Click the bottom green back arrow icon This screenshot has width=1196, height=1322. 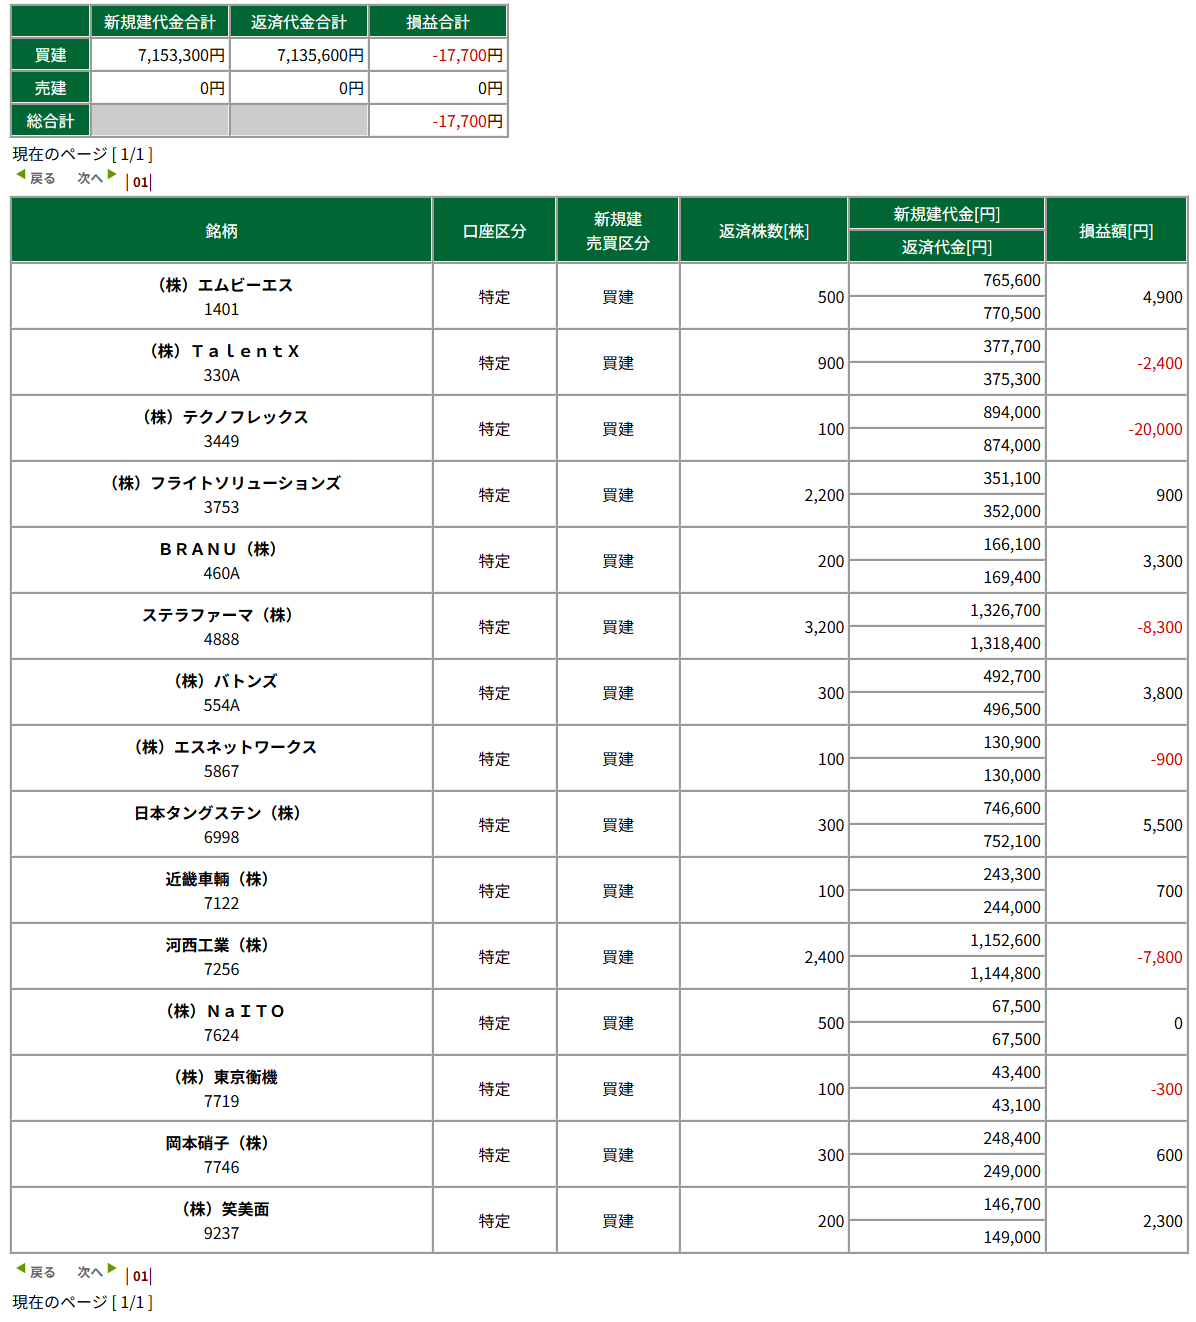coord(20,1269)
